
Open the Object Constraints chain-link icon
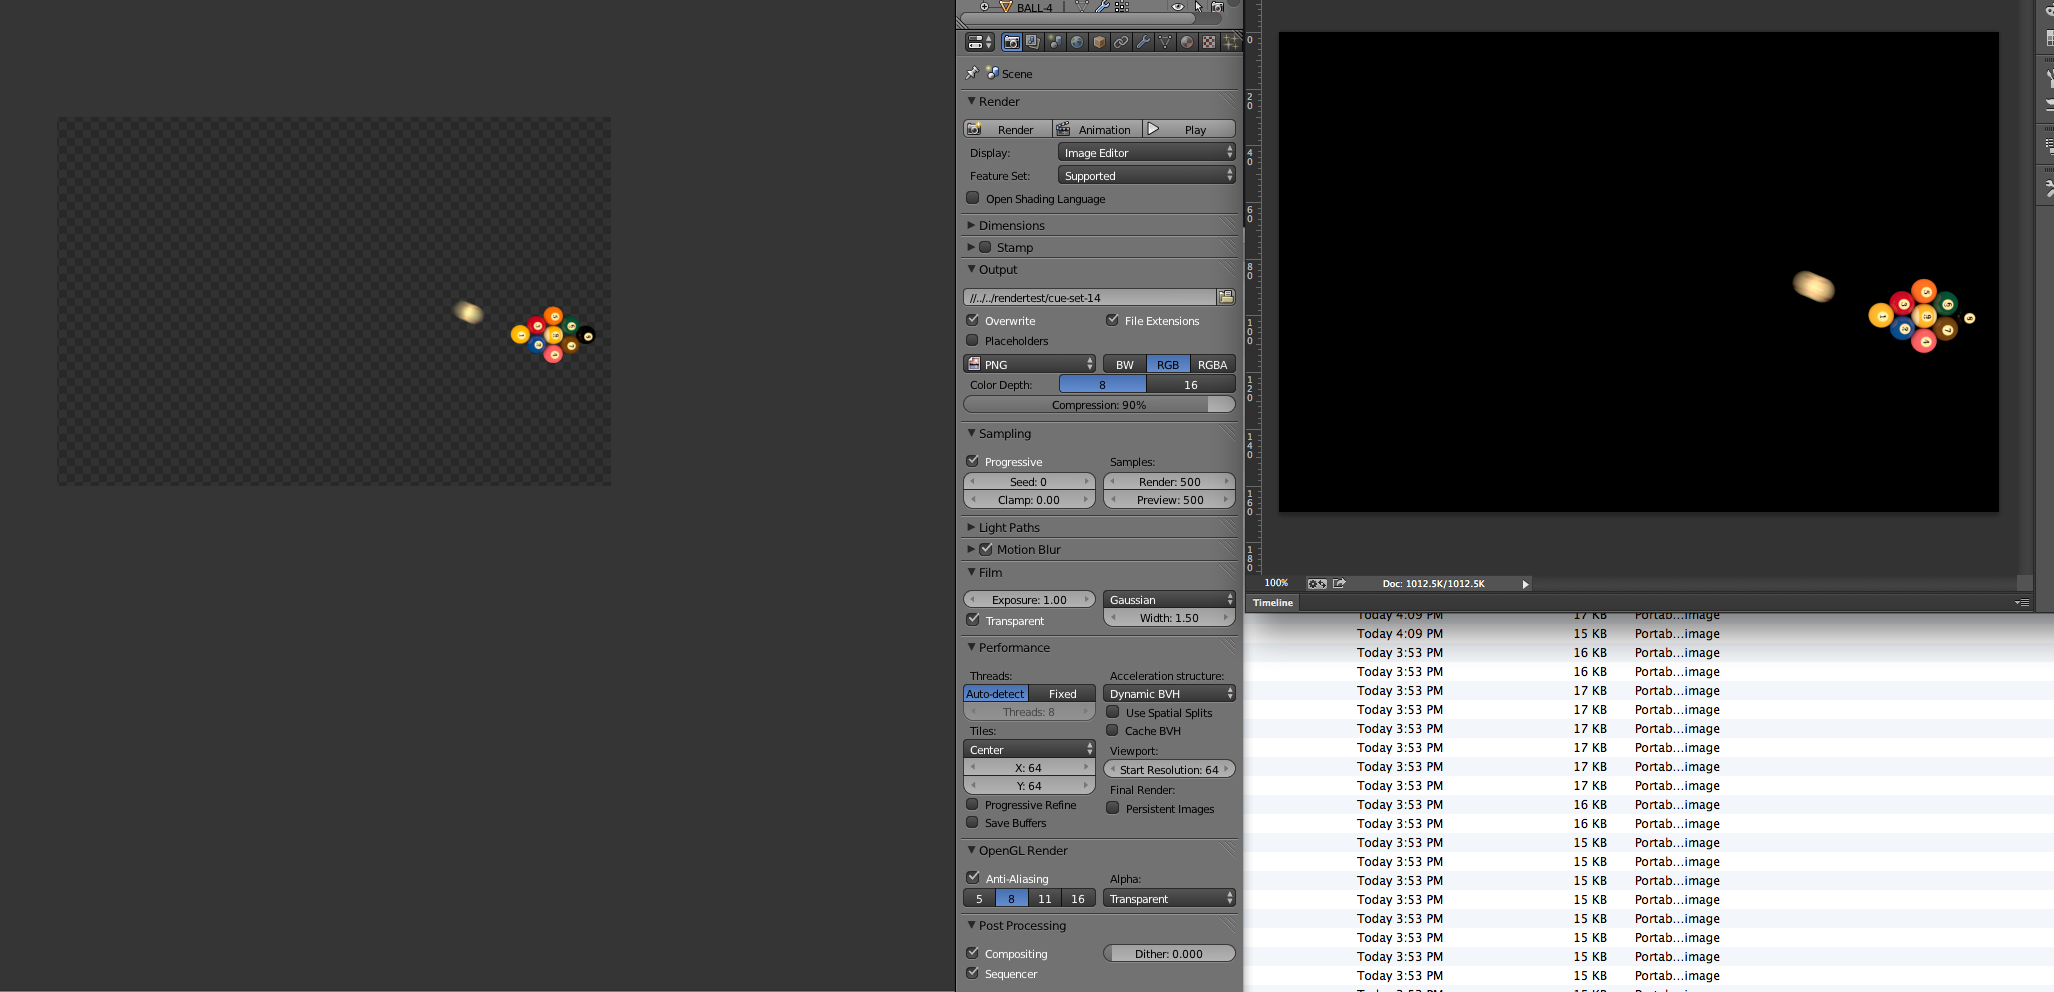(x=1121, y=42)
